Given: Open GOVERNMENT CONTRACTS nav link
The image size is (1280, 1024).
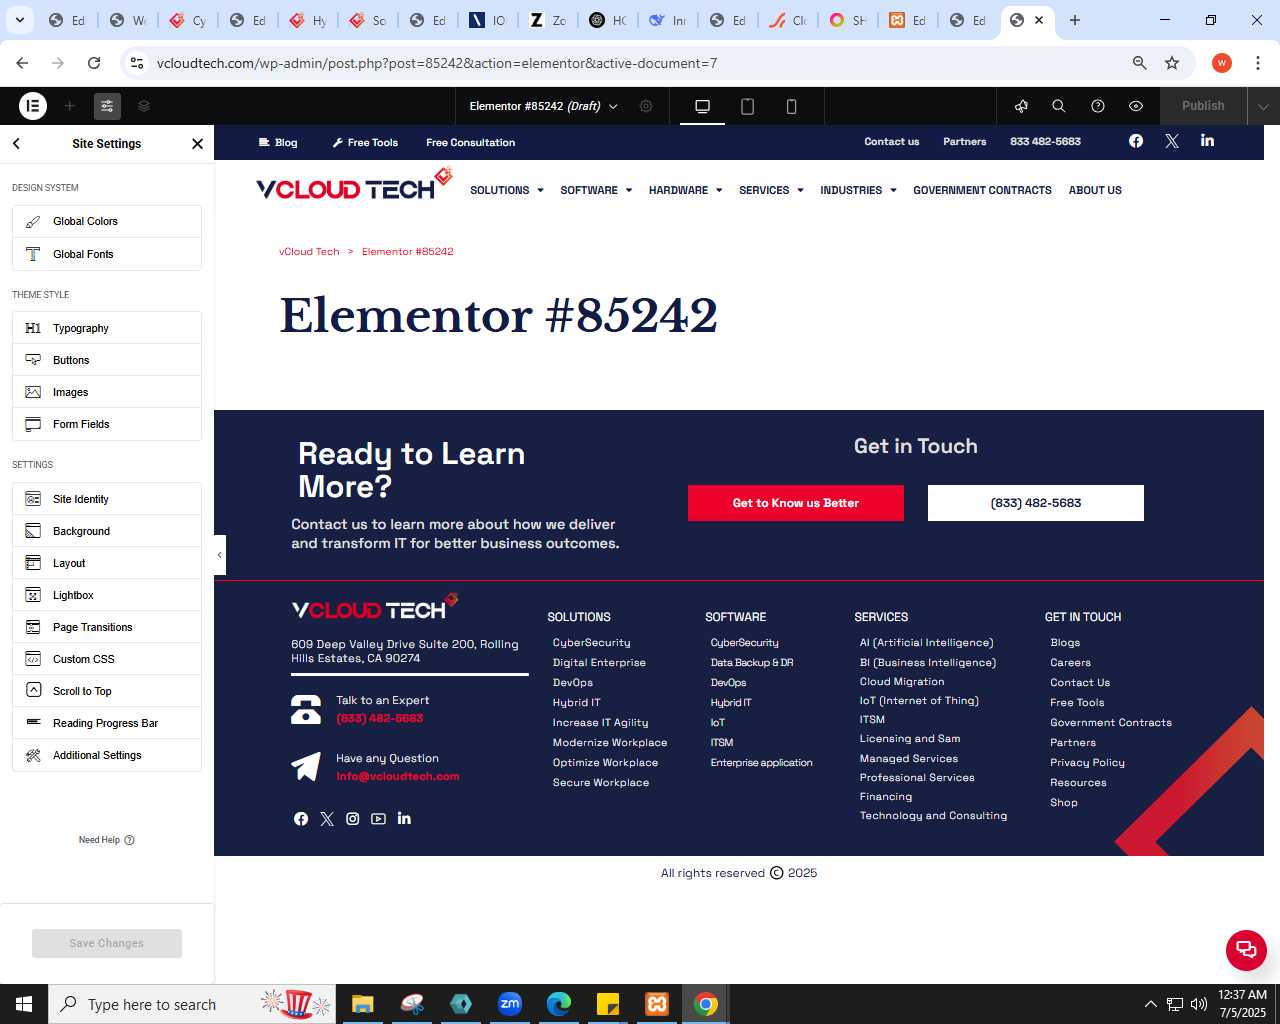Looking at the screenshot, I should (x=982, y=190).
